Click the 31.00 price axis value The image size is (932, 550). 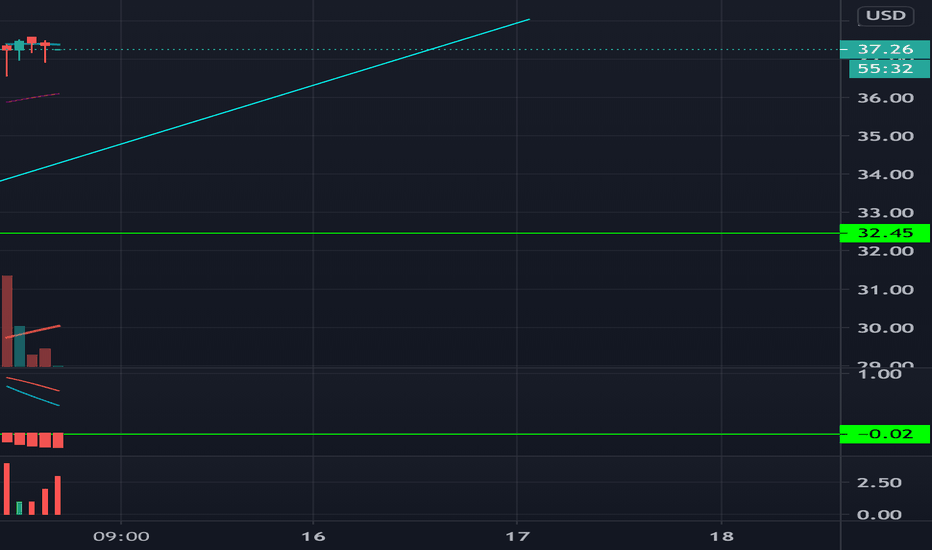(x=885, y=290)
